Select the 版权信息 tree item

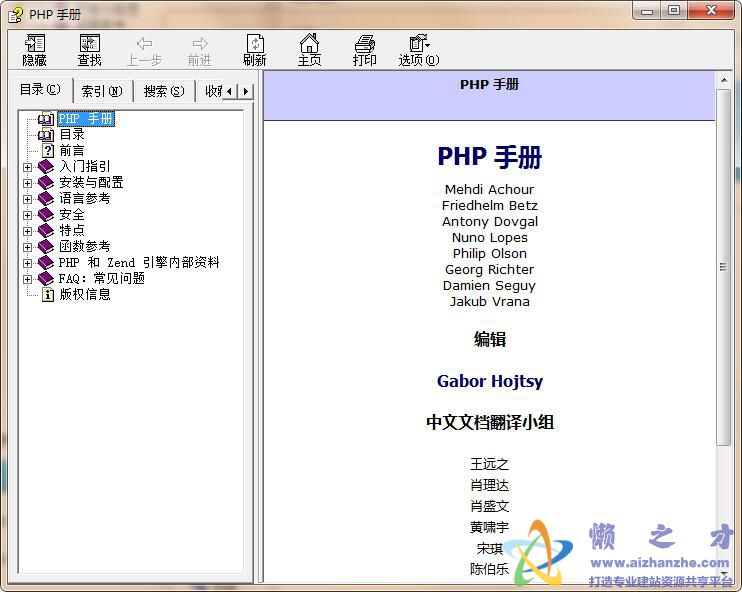pos(85,295)
